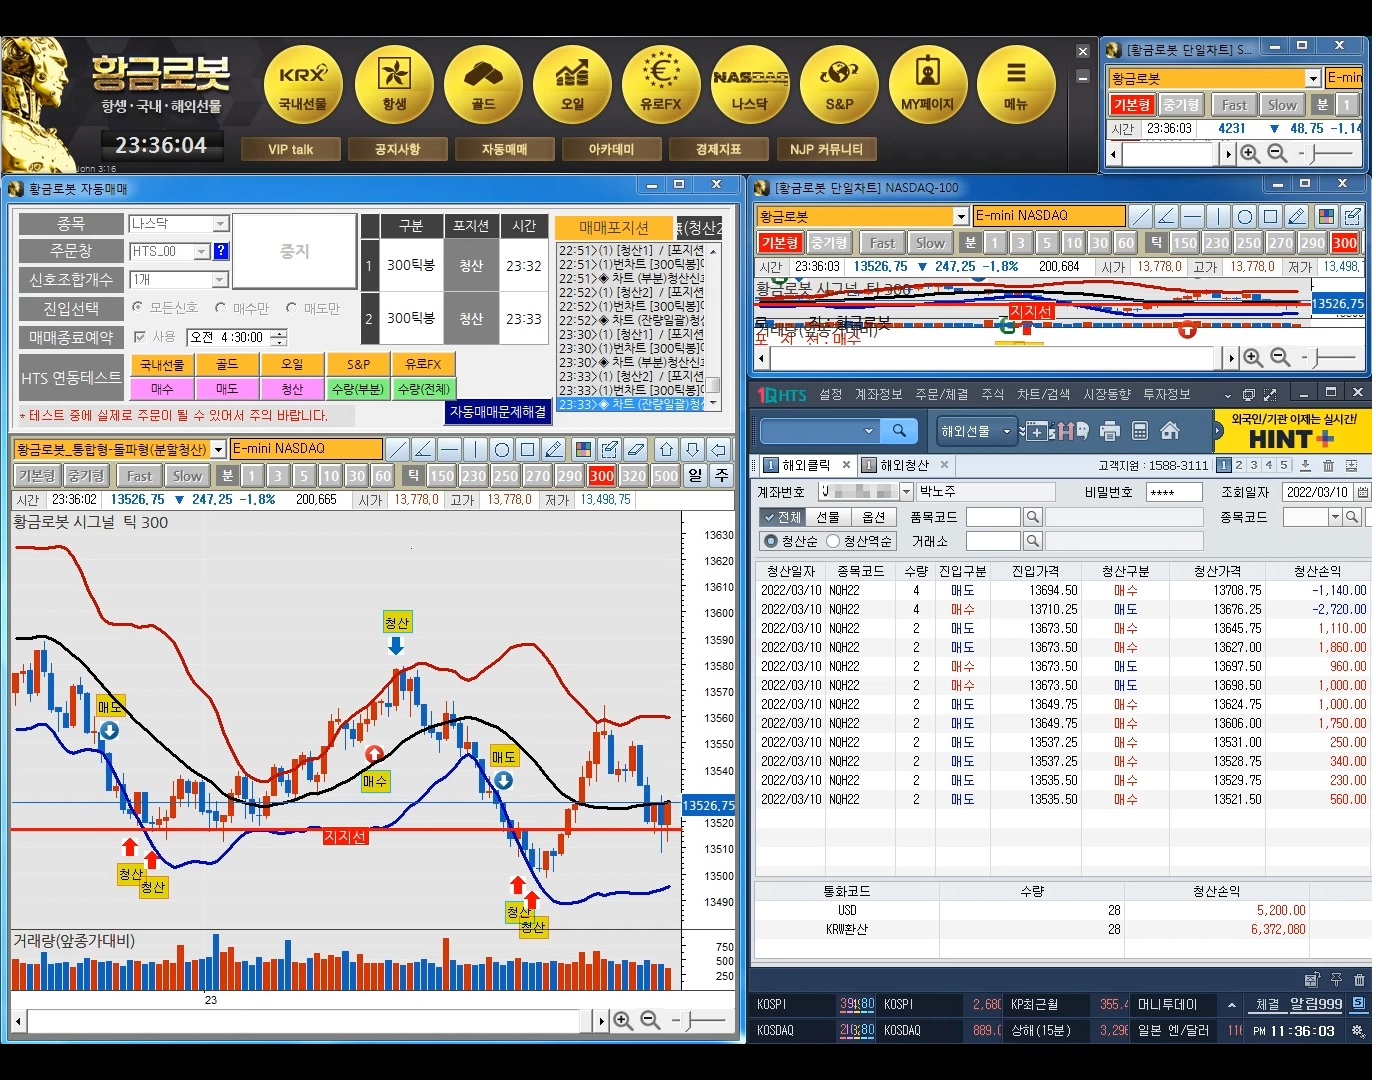Open the 설정 menu in 1QHTS

831,394
